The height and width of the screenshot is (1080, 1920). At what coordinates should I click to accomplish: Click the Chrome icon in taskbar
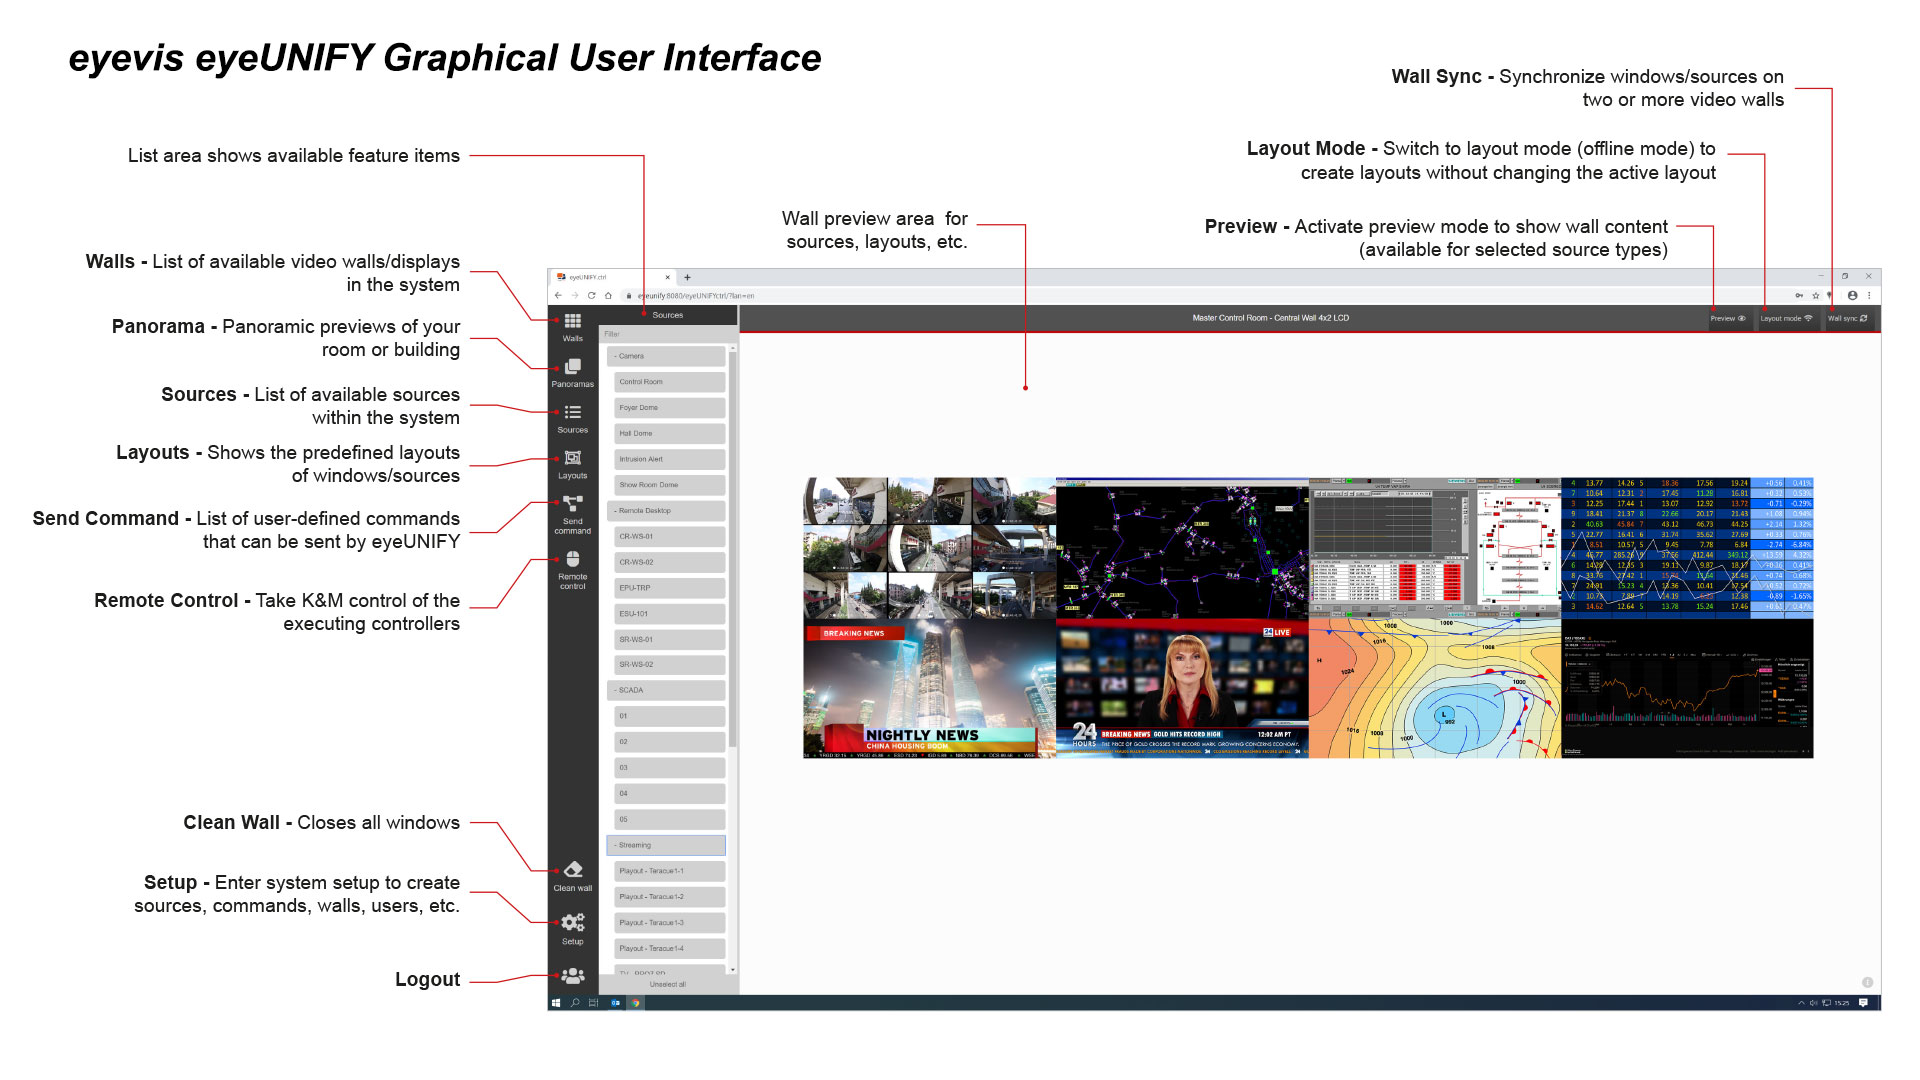635,1003
